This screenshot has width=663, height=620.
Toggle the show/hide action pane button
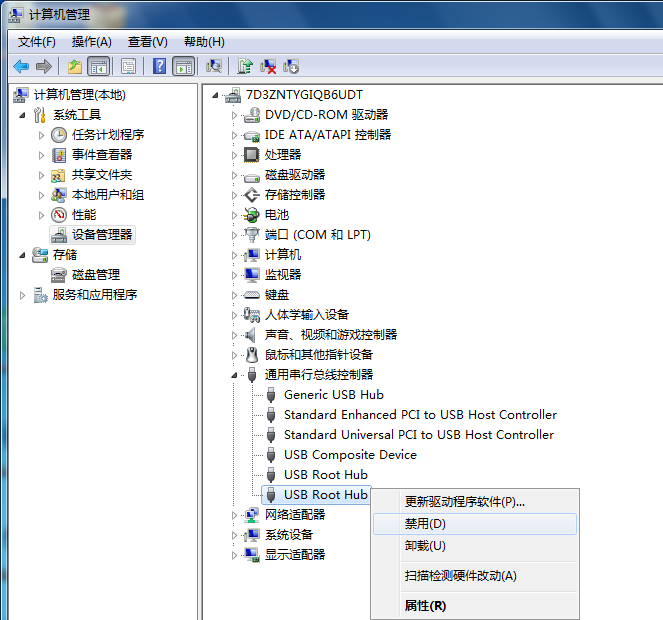click(x=183, y=67)
